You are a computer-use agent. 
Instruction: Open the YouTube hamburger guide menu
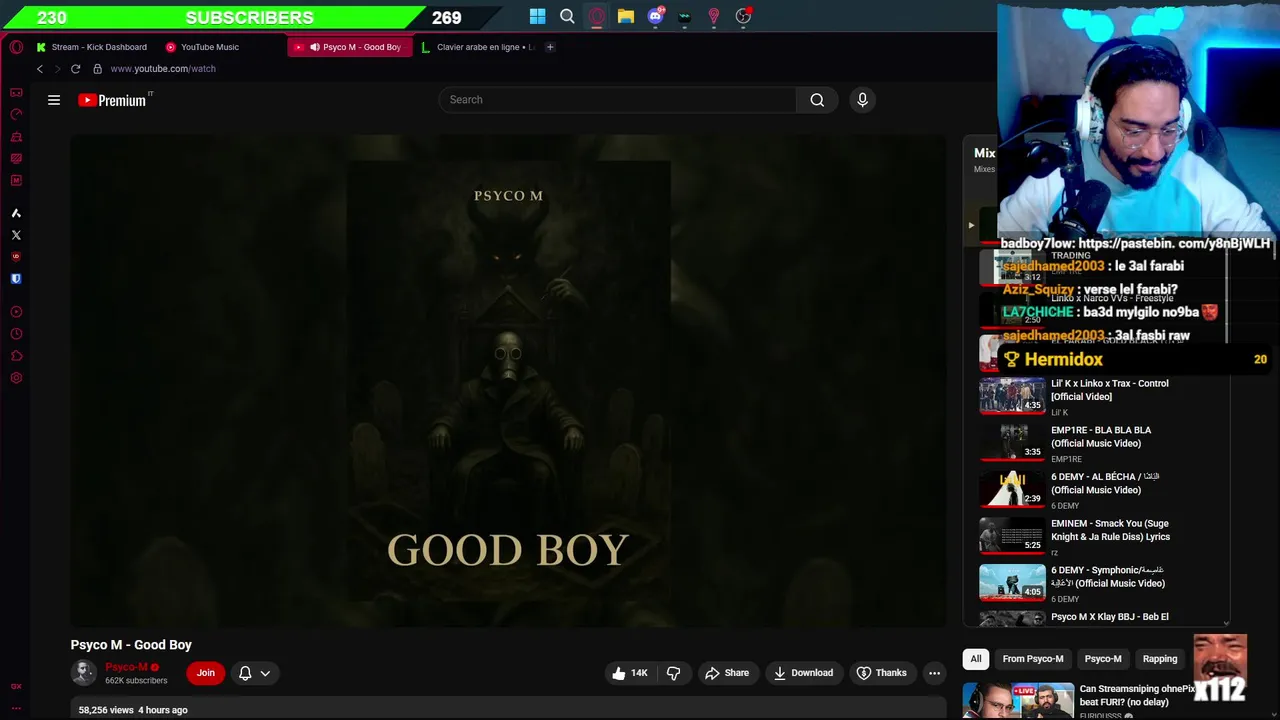54,100
